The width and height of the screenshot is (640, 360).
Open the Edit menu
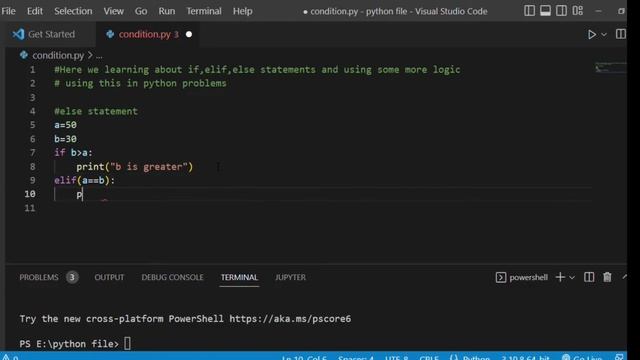tap(35, 11)
